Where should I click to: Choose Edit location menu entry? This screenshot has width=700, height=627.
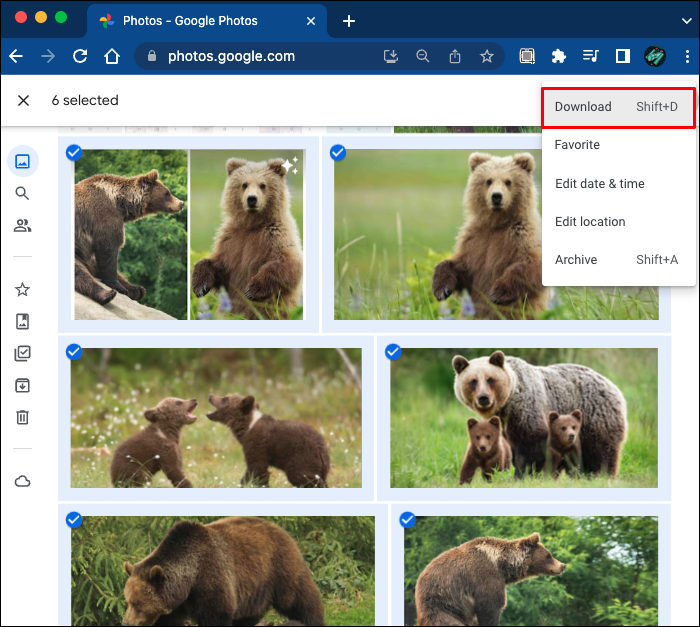click(590, 222)
